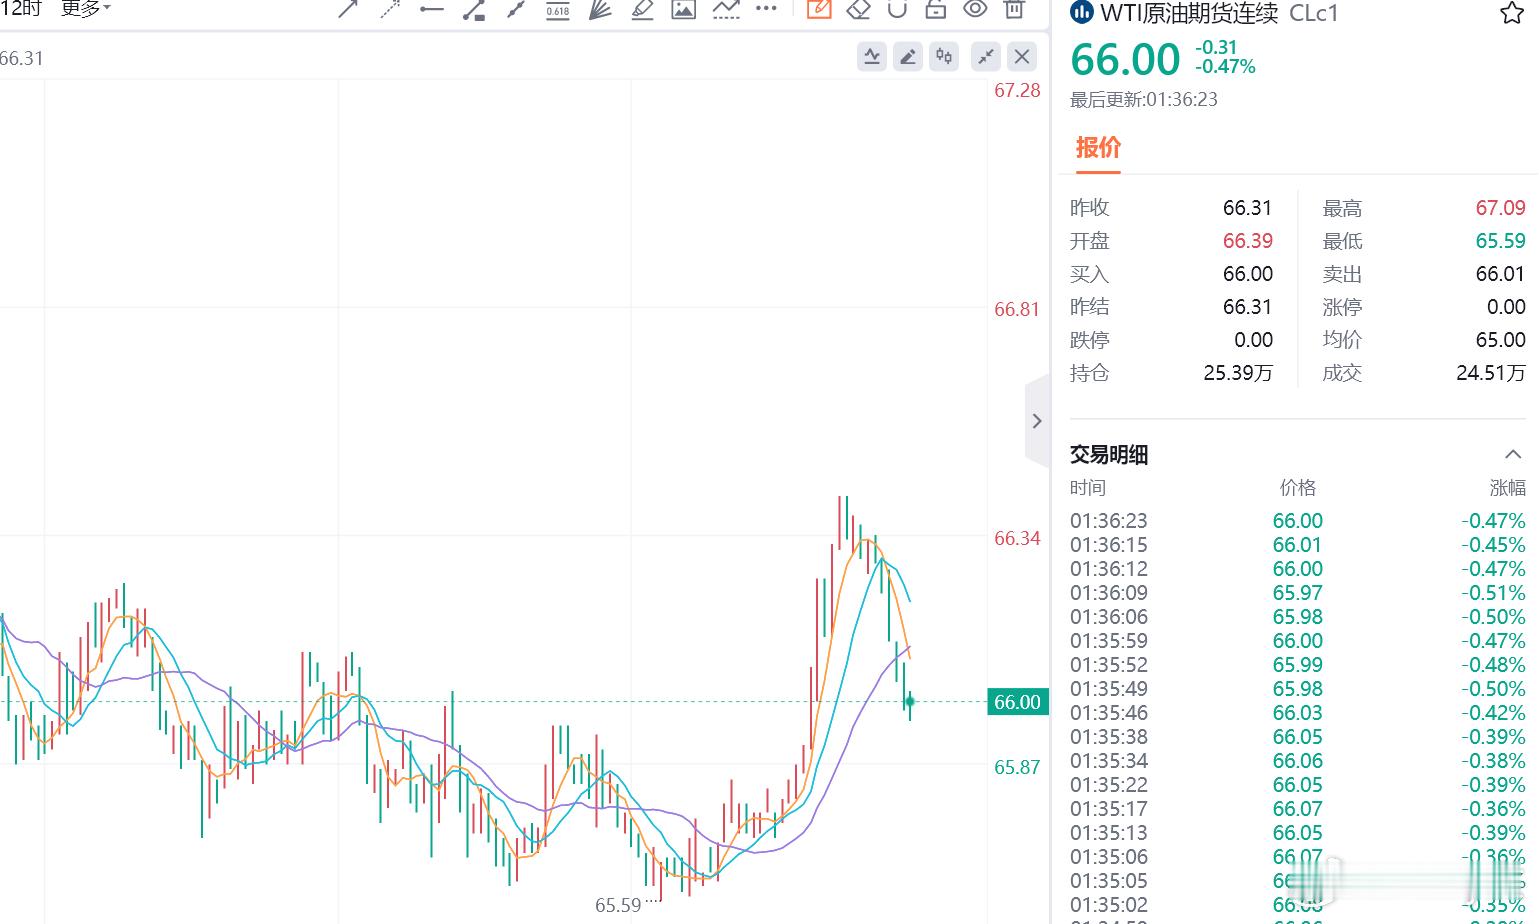Viewport: 1539px width, 924px height.
Task: Select the eraser tool
Action: click(858, 9)
